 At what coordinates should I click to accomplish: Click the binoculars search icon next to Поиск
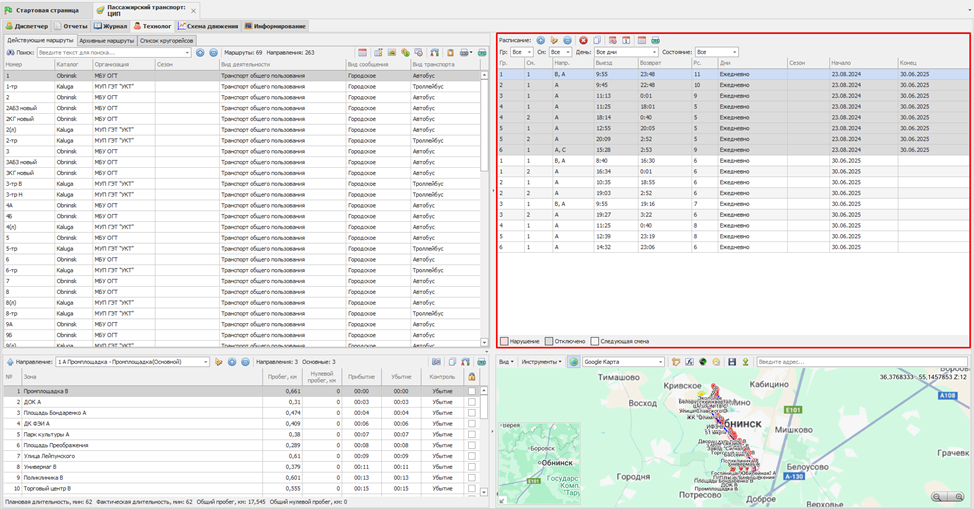(x=10, y=53)
